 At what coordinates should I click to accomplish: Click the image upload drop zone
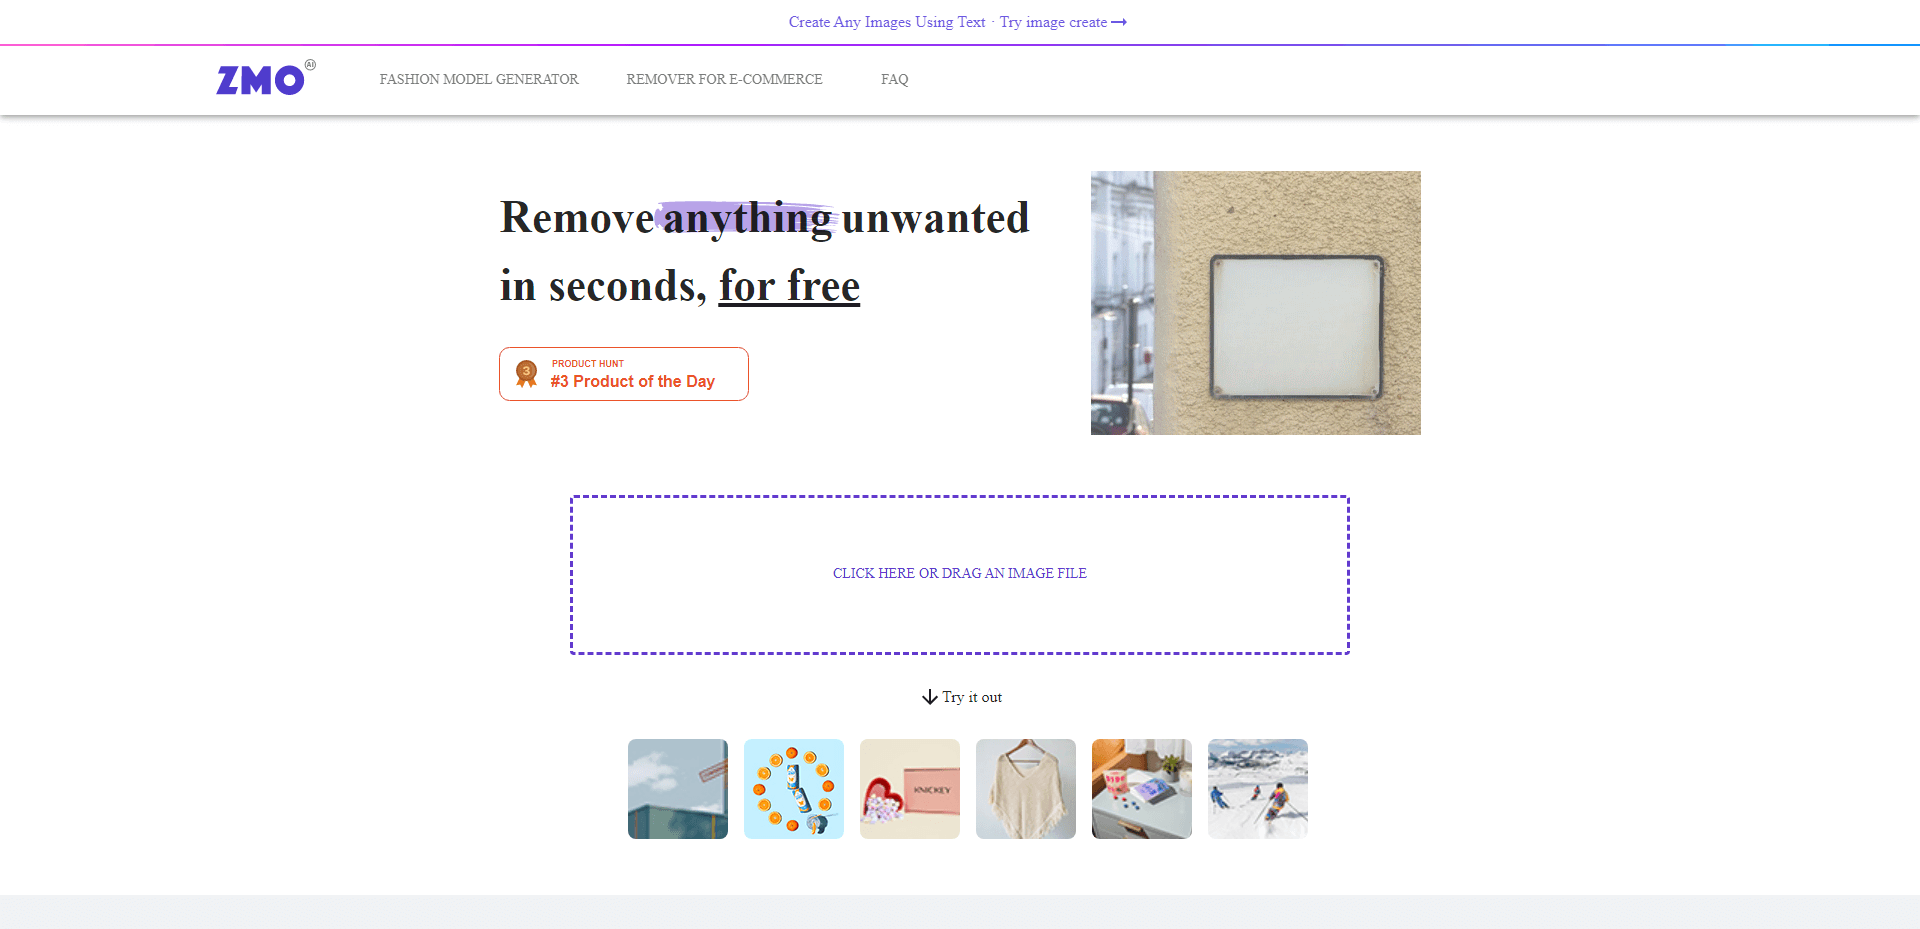click(x=960, y=575)
